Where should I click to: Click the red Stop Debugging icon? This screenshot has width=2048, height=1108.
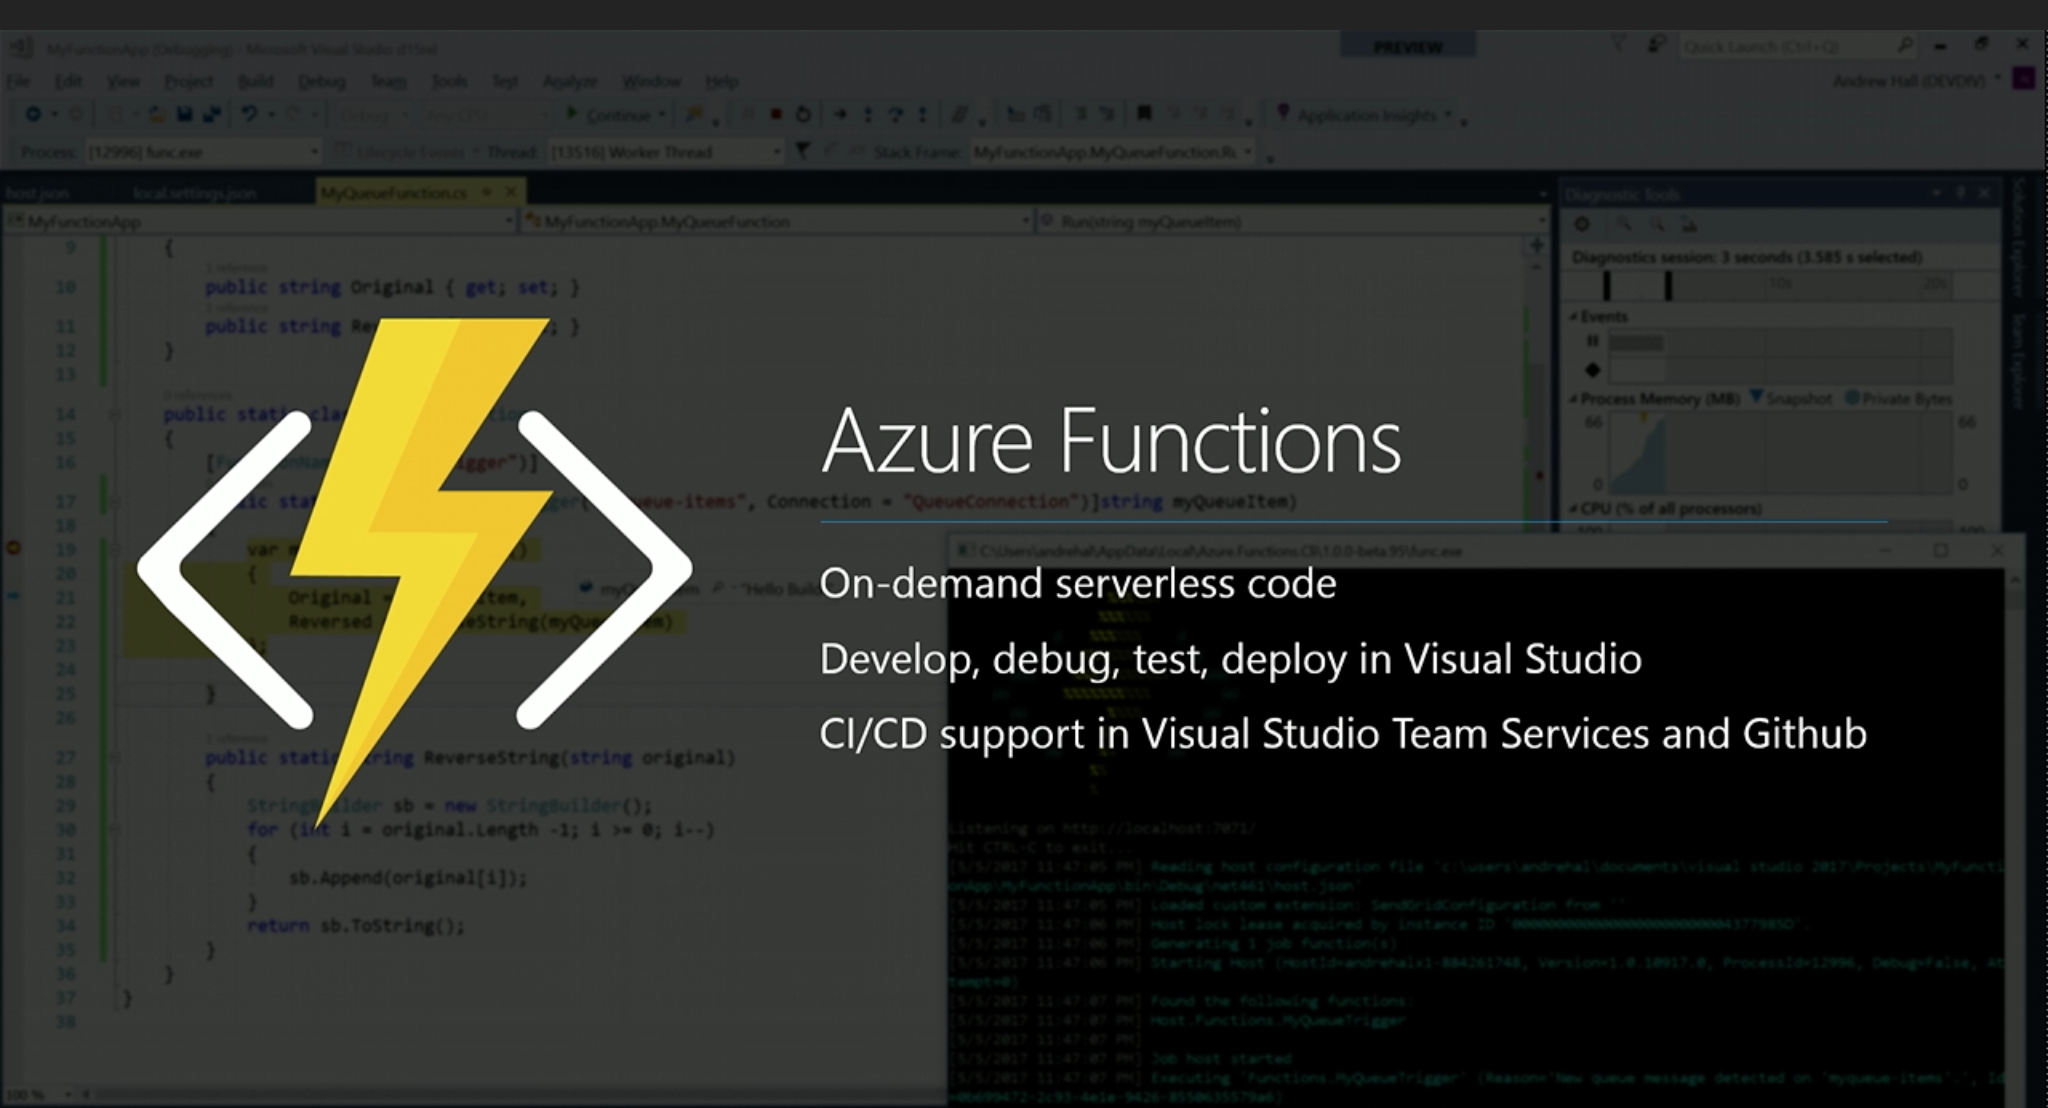[x=775, y=115]
